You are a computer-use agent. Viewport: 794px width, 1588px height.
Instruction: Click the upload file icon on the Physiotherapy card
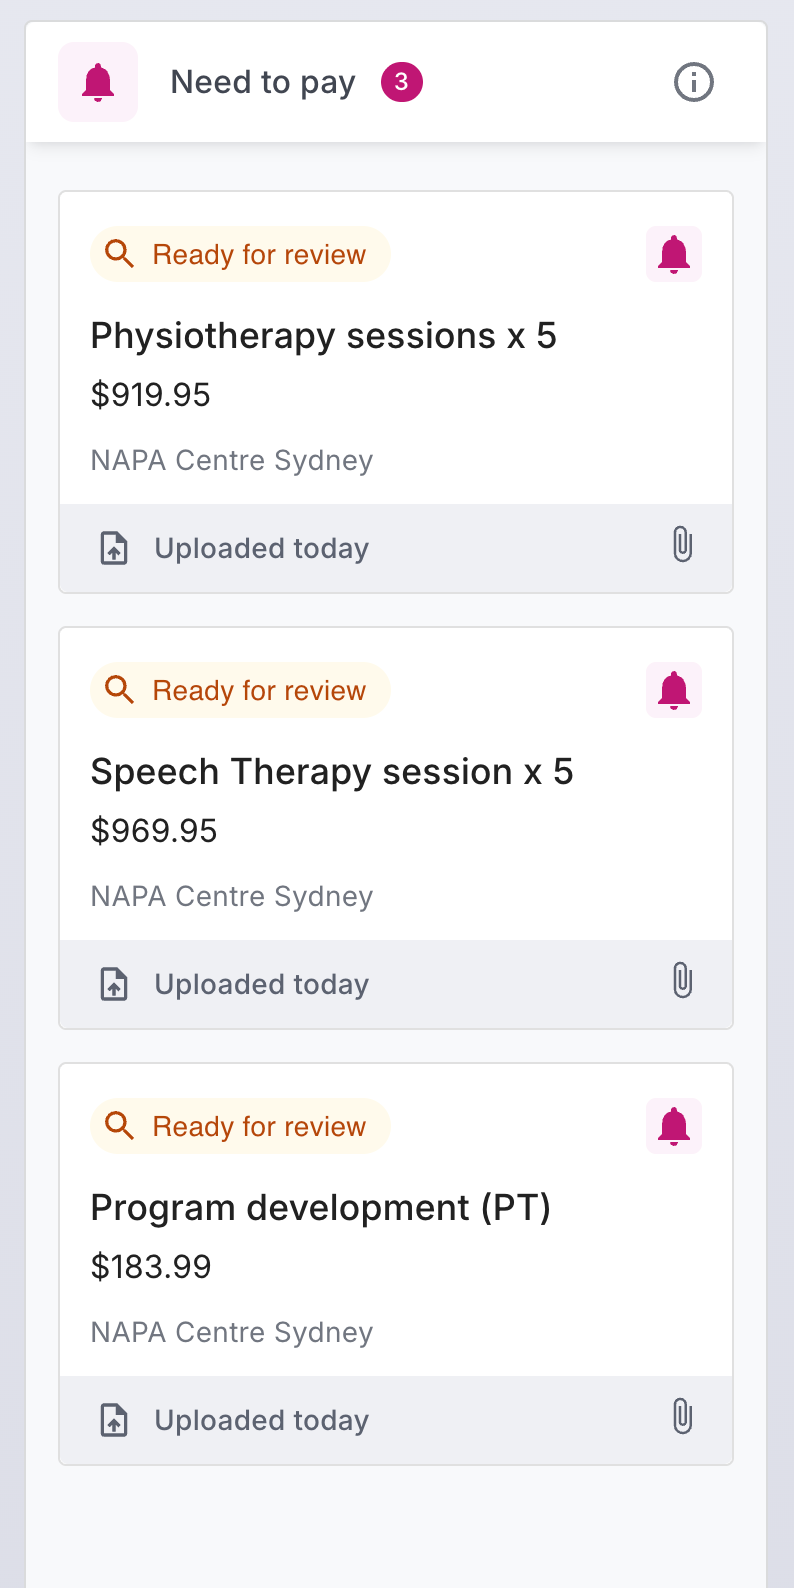(x=115, y=548)
